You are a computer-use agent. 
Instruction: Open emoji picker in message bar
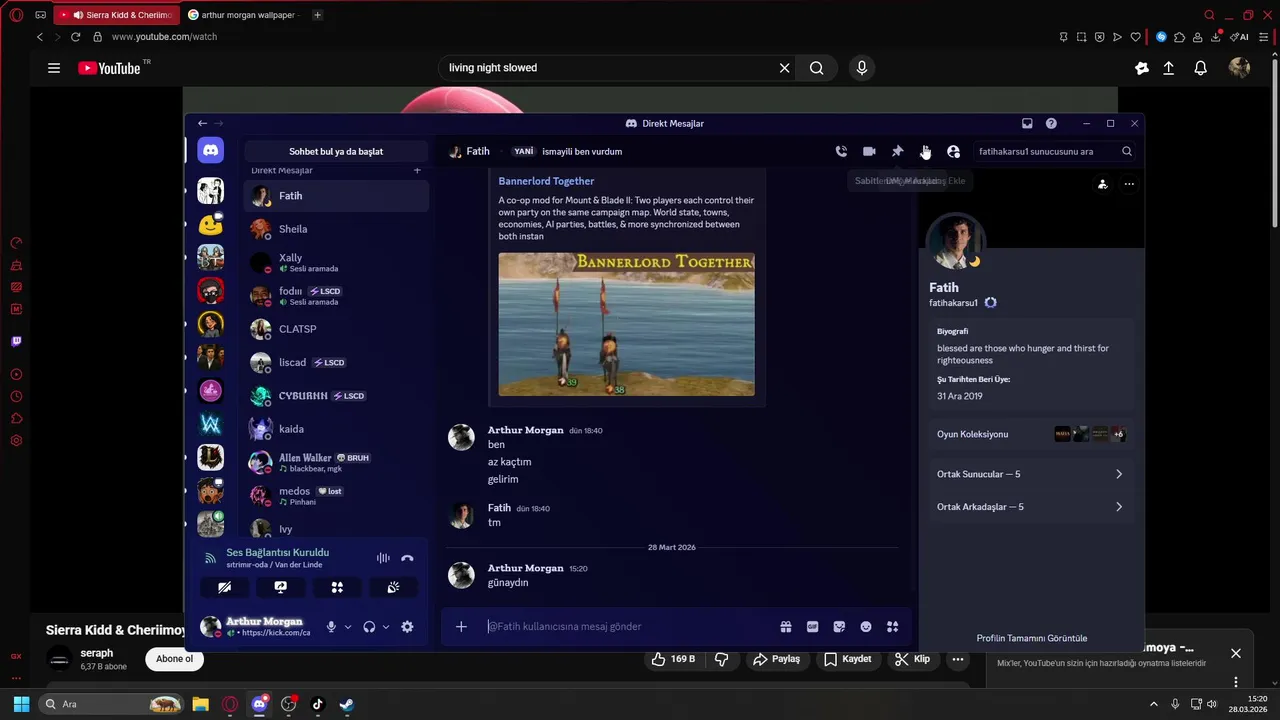coord(866,626)
